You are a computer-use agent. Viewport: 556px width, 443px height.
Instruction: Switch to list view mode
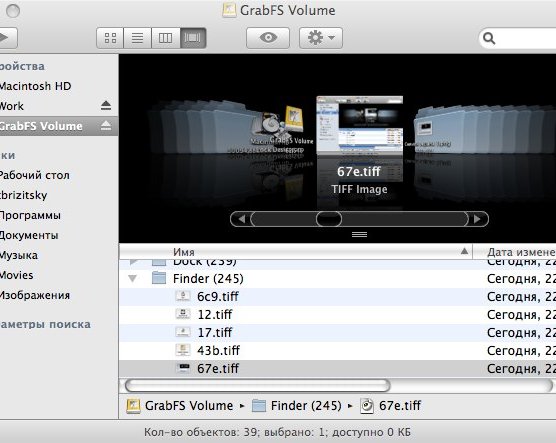tap(138, 38)
